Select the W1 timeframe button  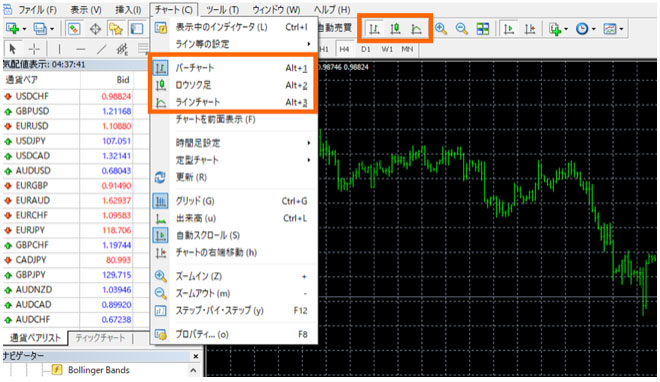point(387,49)
